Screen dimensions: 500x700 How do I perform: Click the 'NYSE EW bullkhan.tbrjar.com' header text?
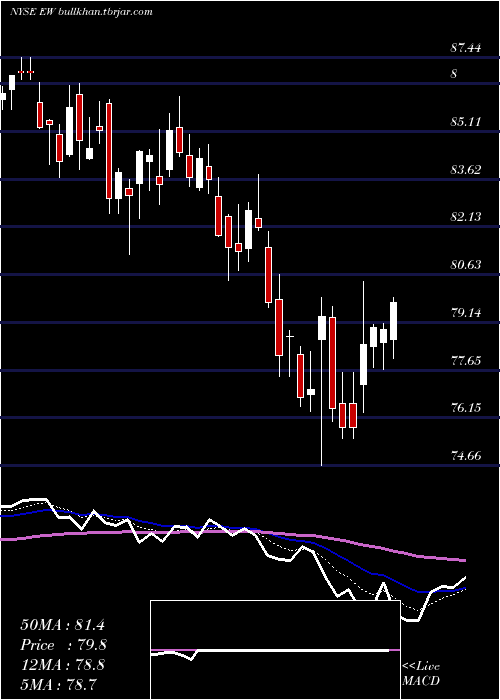tap(81, 12)
